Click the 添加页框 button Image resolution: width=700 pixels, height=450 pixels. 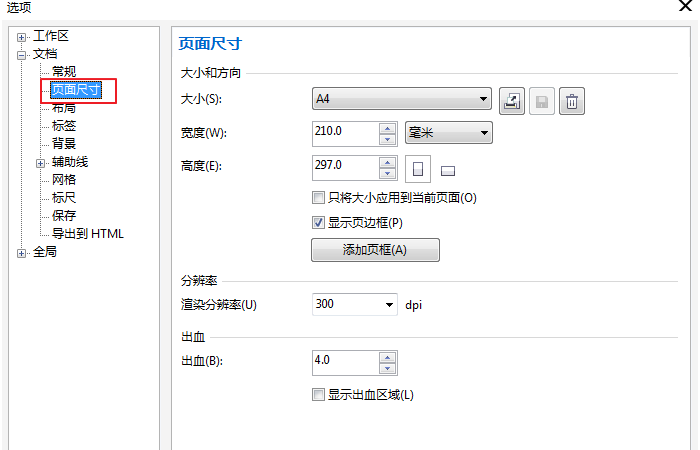pyautogui.click(x=375, y=250)
